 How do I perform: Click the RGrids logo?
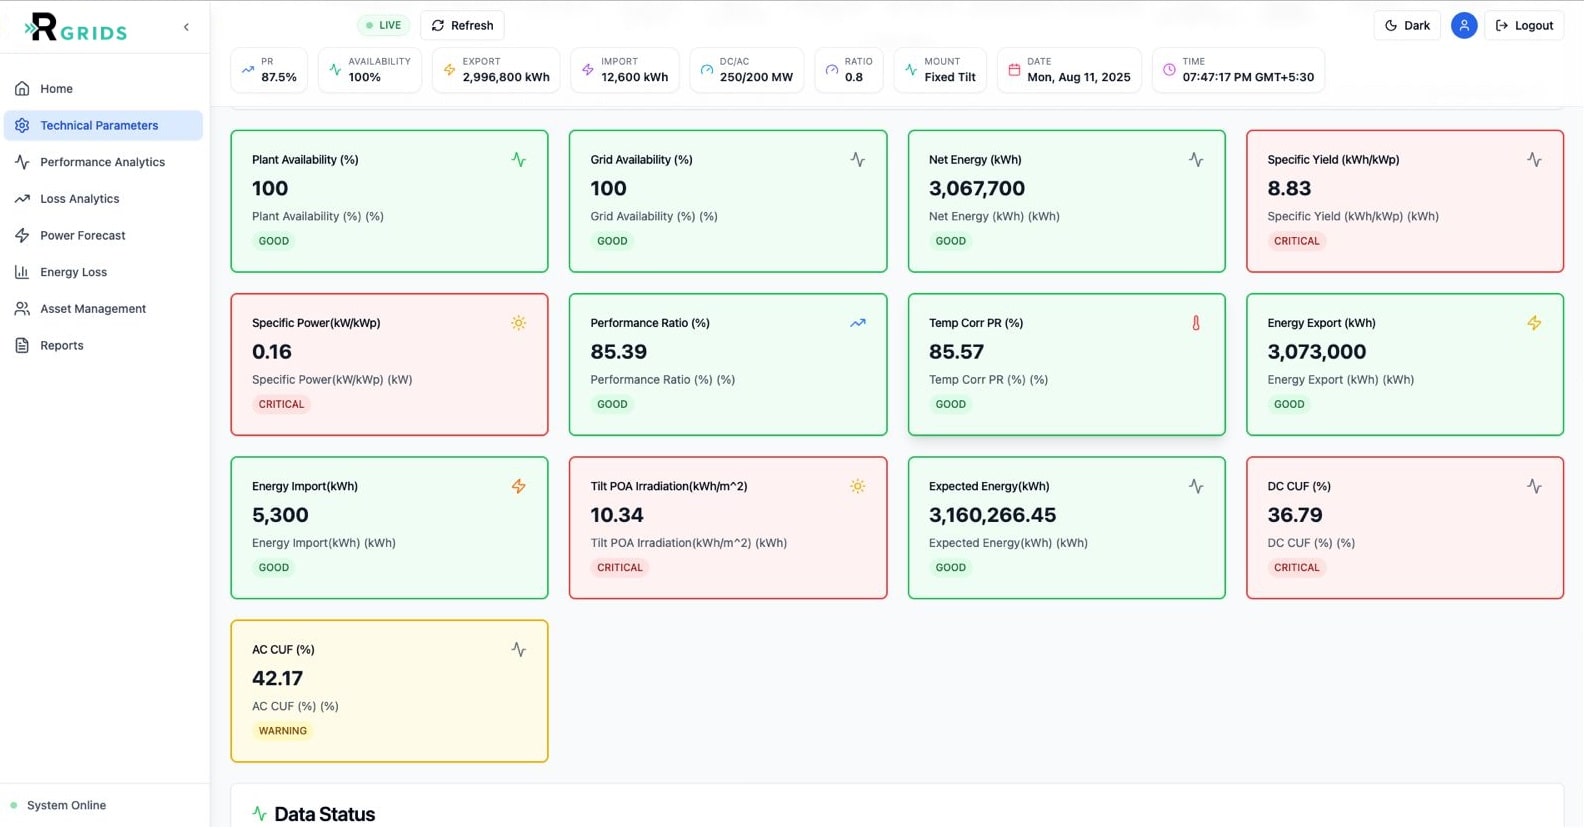pos(76,27)
